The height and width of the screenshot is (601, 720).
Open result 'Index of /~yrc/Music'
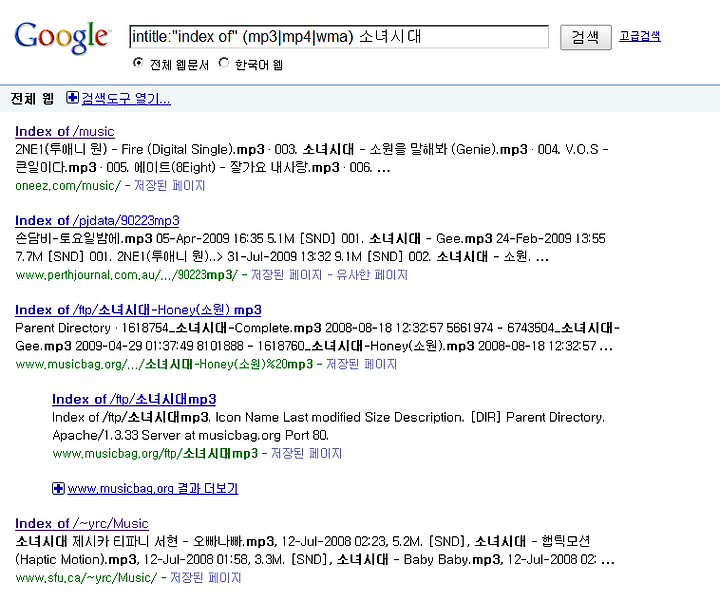pyautogui.click(x=82, y=523)
